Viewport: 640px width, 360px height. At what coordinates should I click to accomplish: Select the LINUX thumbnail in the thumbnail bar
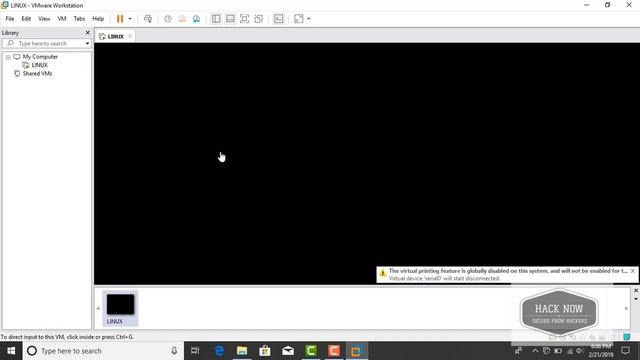click(120, 308)
